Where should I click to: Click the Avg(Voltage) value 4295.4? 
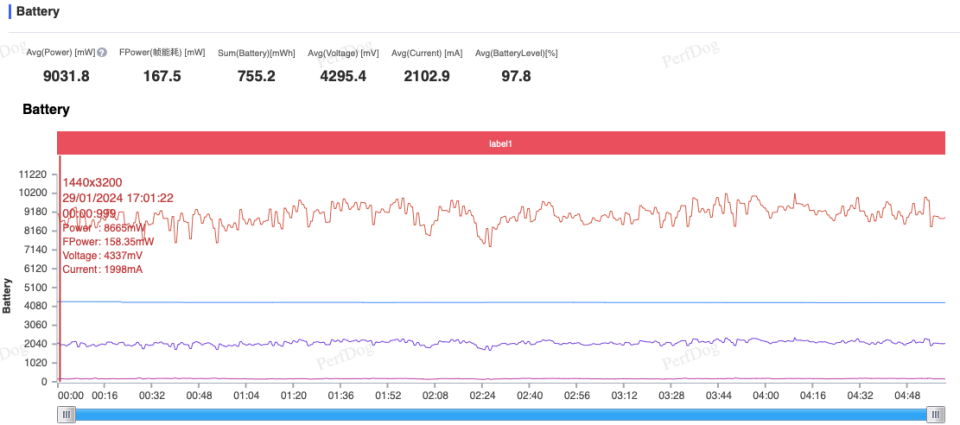(x=343, y=77)
